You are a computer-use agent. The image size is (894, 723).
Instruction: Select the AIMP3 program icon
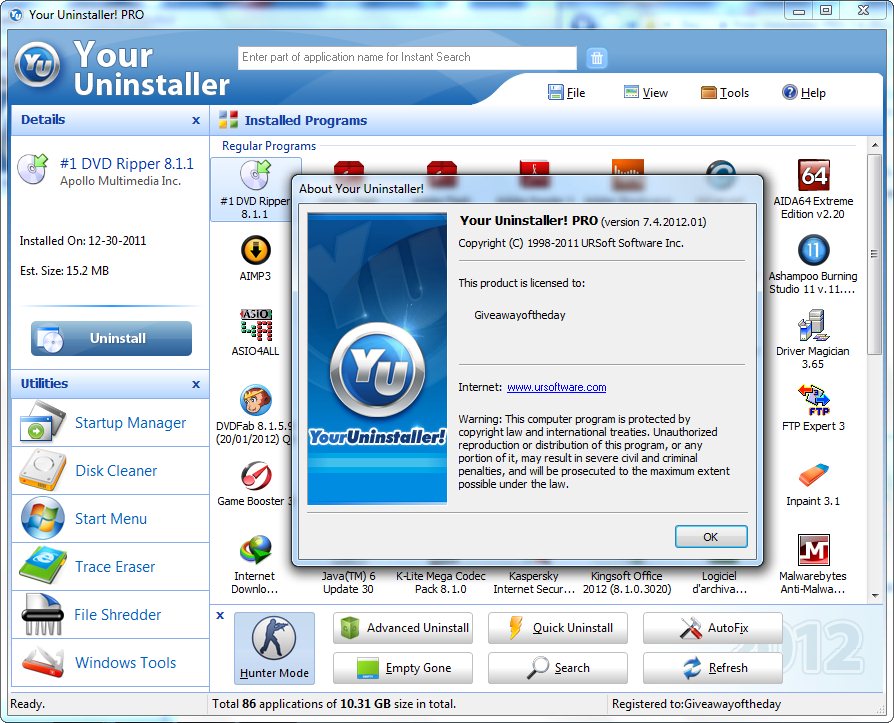tap(255, 250)
